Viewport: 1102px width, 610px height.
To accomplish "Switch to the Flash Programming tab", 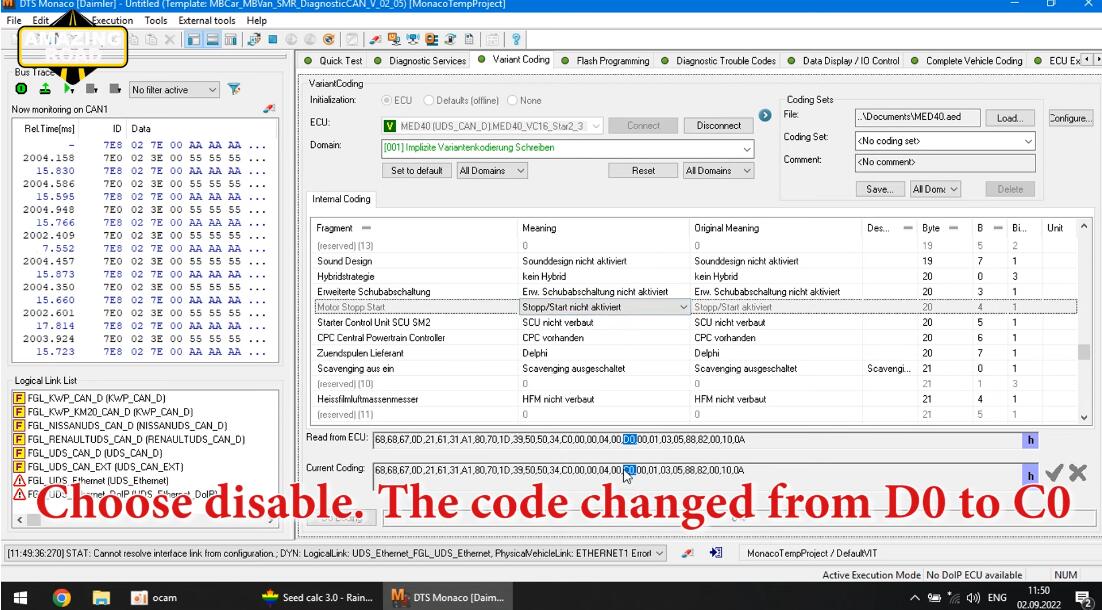I will coord(607,60).
